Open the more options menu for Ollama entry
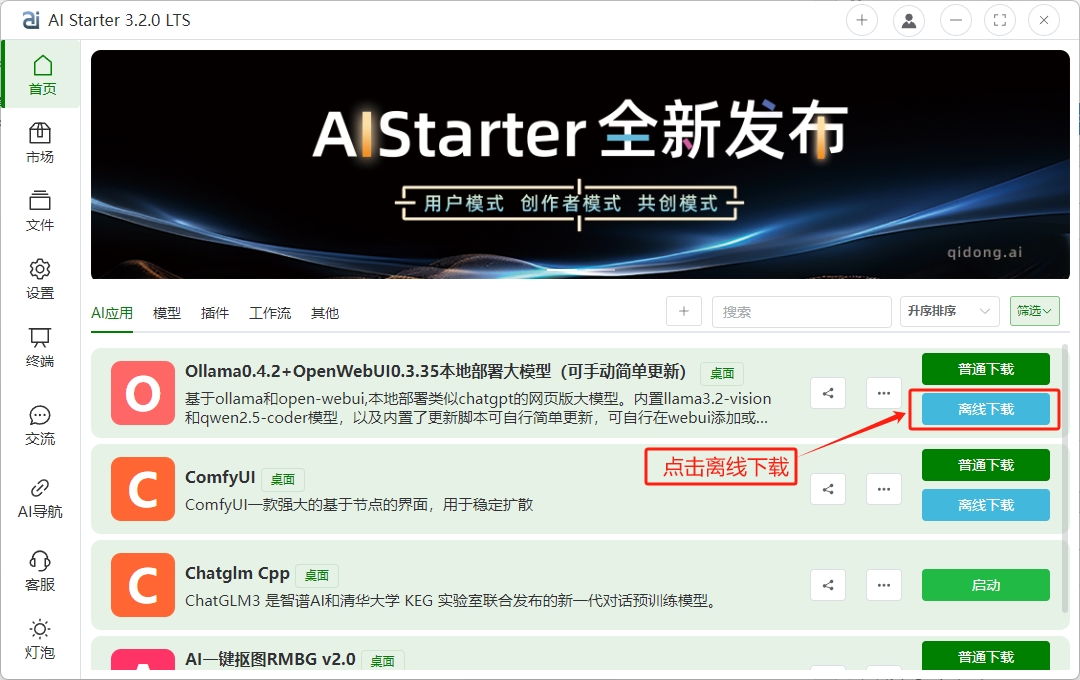This screenshot has height=680, width=1080. [x=883, y=393]
